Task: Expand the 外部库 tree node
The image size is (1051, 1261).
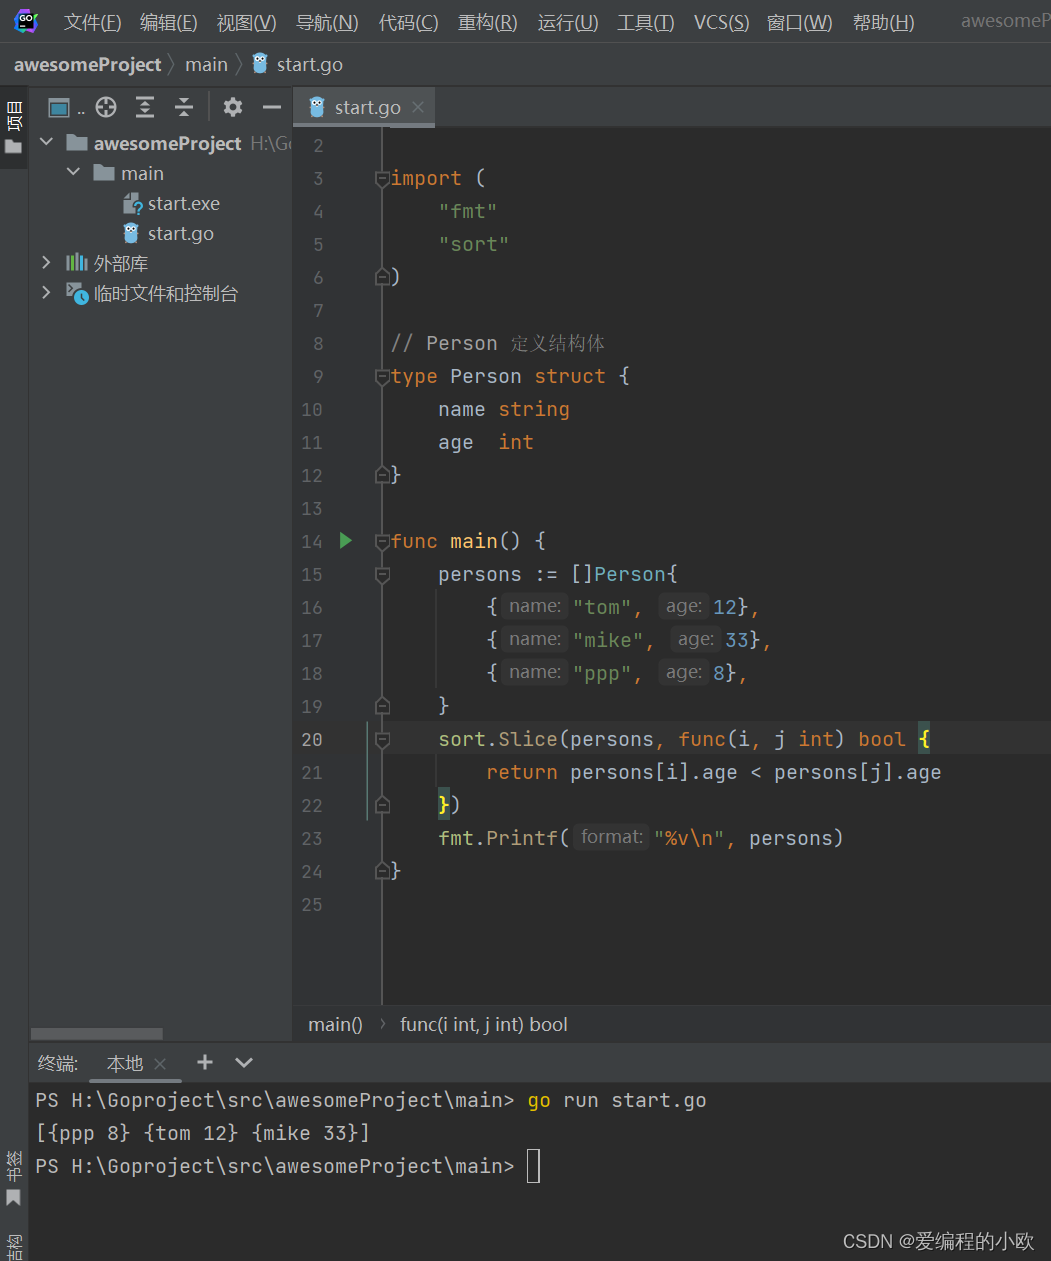Action: (46, 262)
